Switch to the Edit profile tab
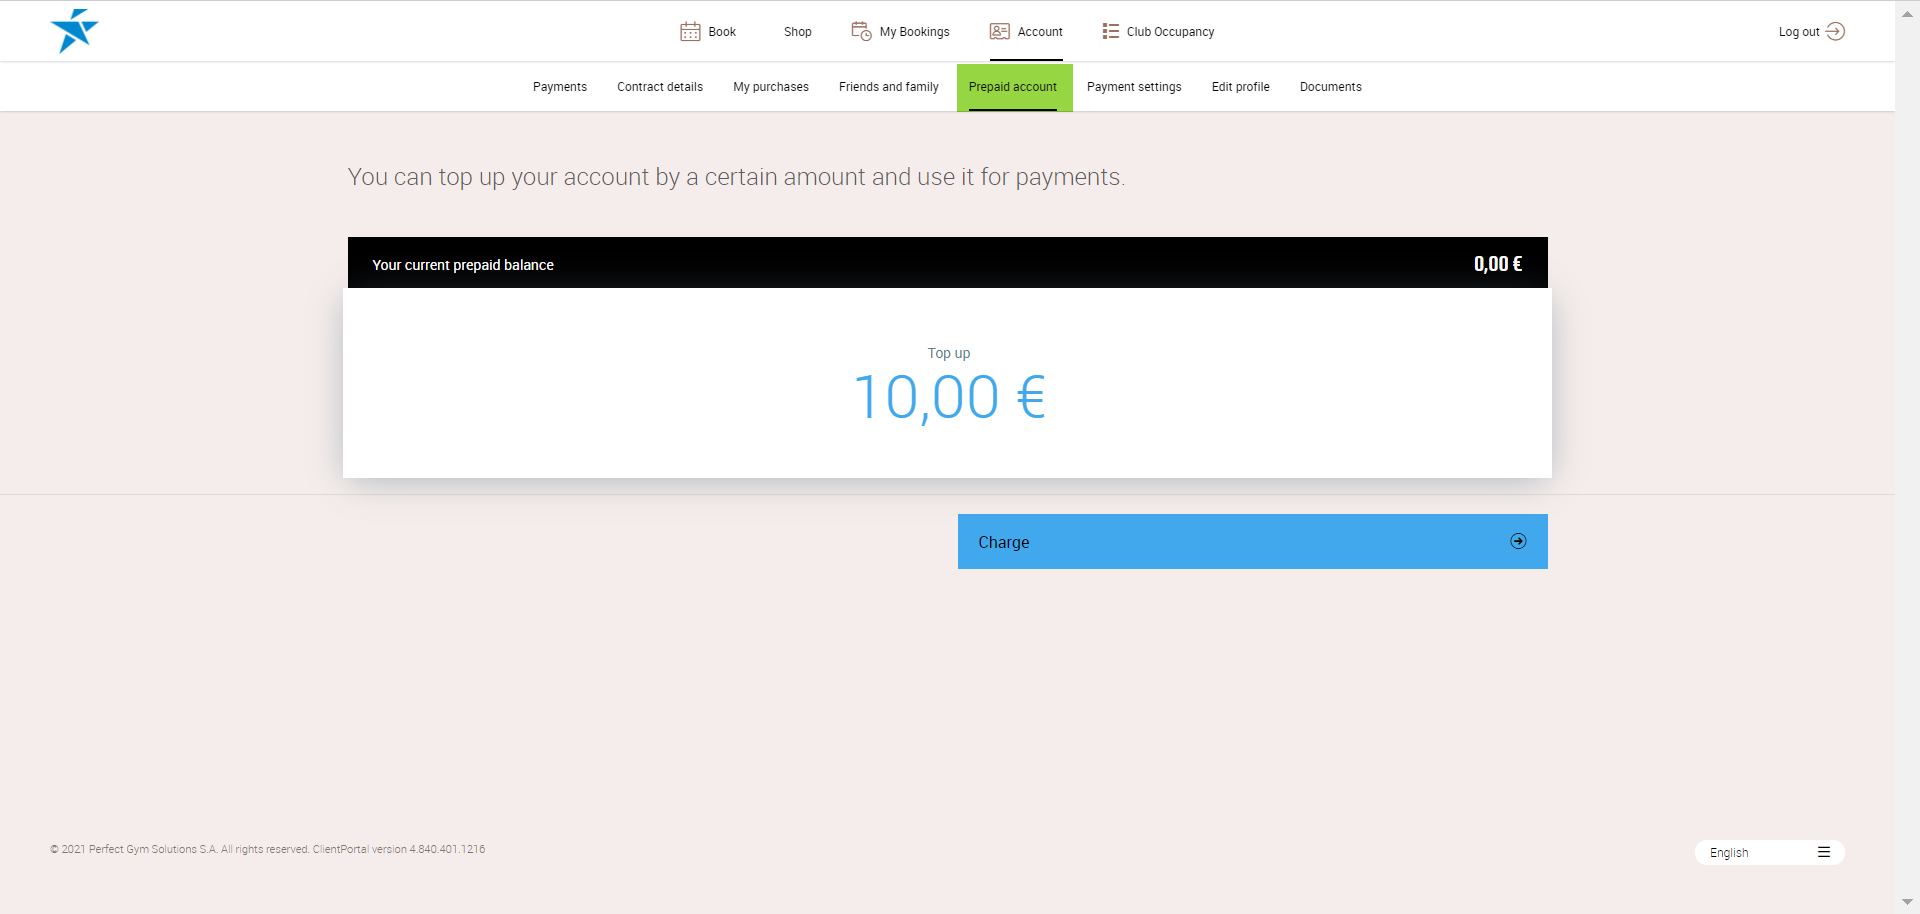 pos(1240,87)
